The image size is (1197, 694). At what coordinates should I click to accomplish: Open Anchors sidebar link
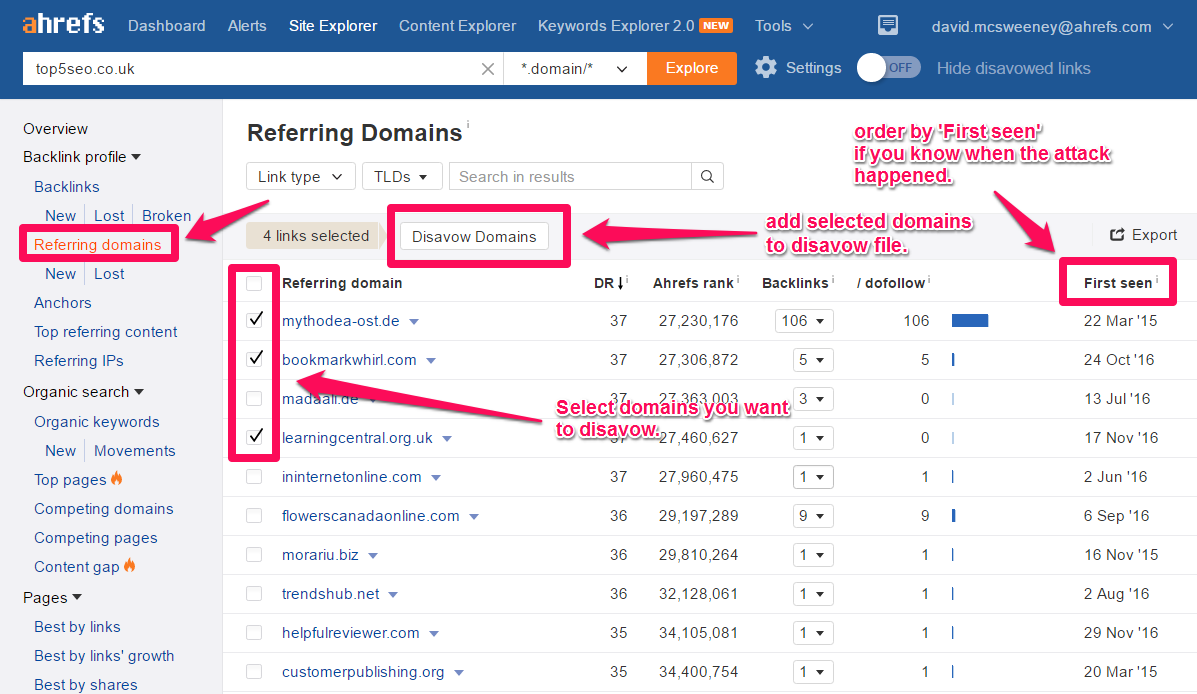[x=63, y=302]
